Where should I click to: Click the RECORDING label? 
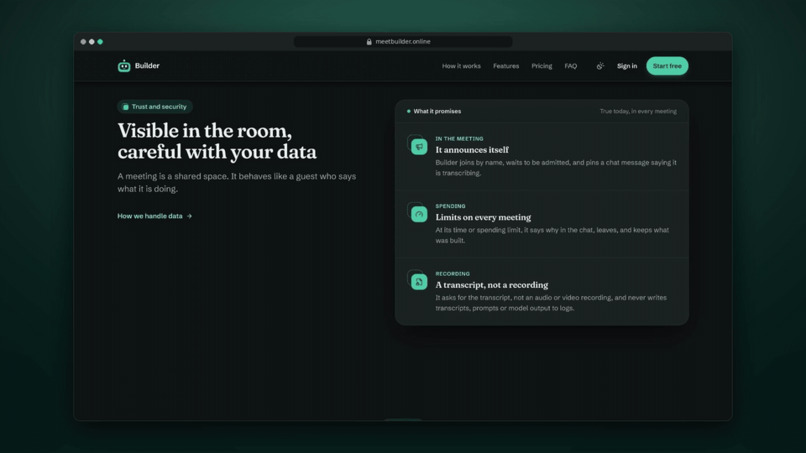point(452,274)
